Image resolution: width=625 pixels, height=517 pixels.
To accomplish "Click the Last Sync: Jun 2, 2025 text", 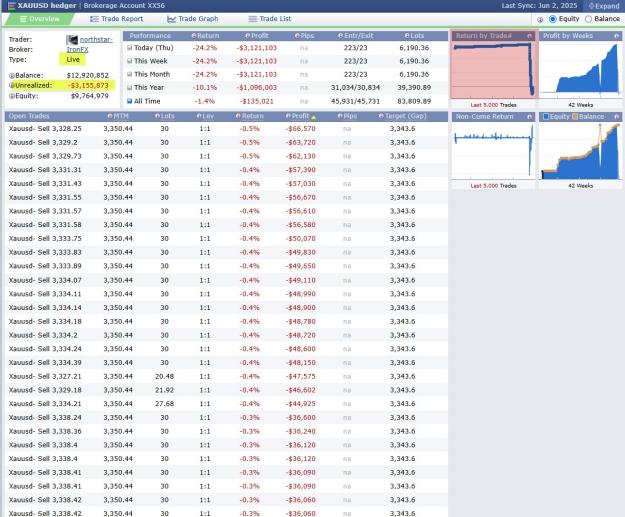I will pyautogui.click(x=539, y=6).
